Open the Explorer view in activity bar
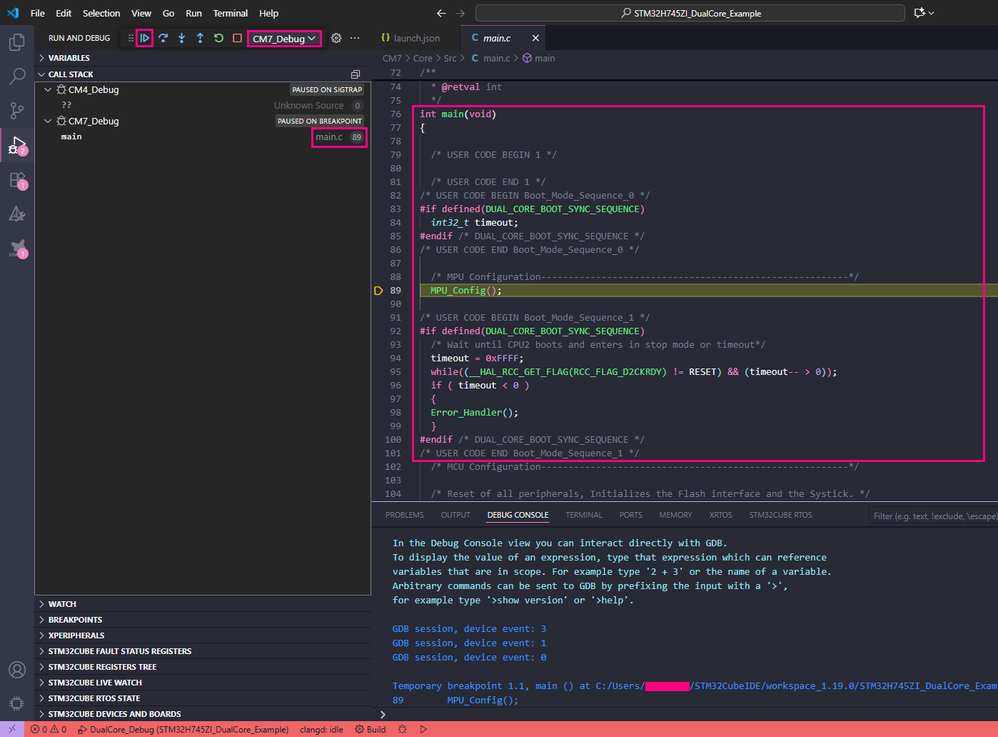Image resolution: width=998 pixels, height=737 pixels. click(x=17, y=42)
